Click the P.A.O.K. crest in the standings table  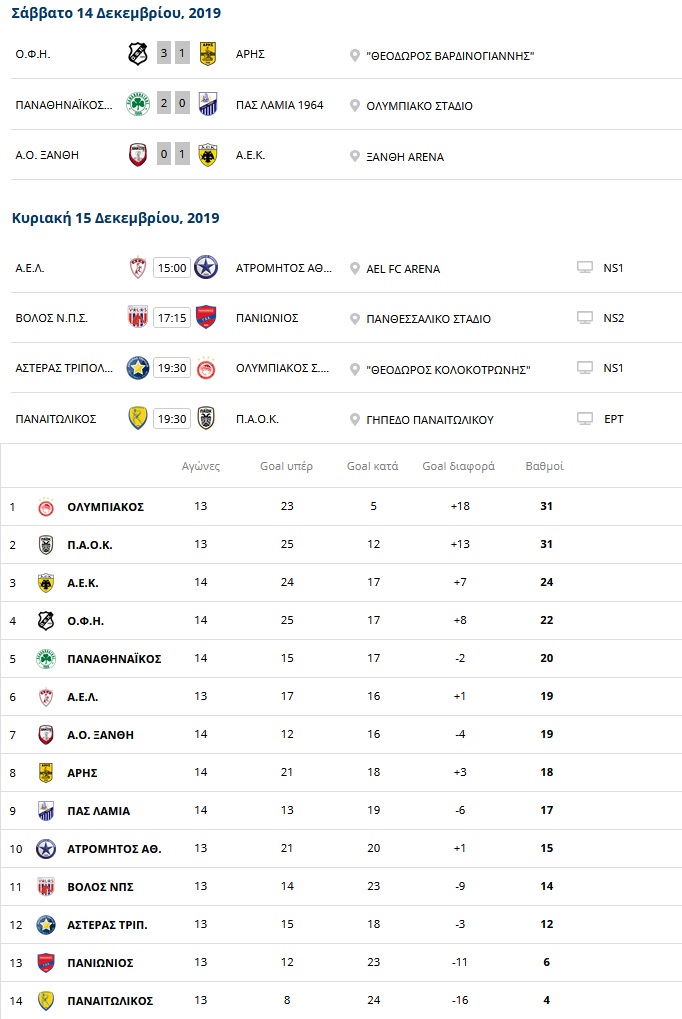tap(45, 545)
